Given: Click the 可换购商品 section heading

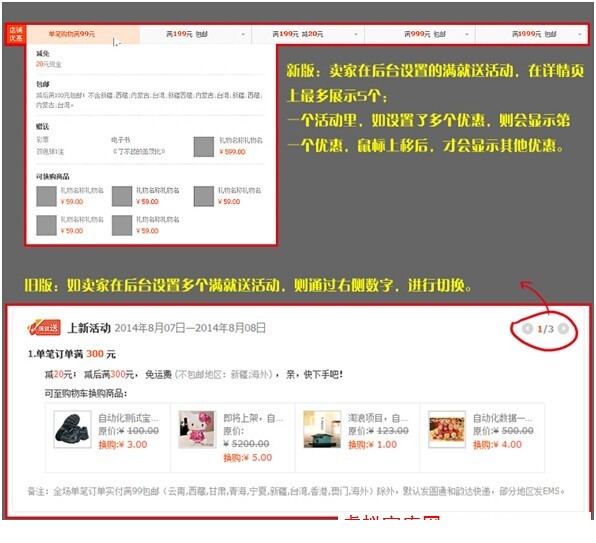Looking at the screenshot, I should coord(53,176).
